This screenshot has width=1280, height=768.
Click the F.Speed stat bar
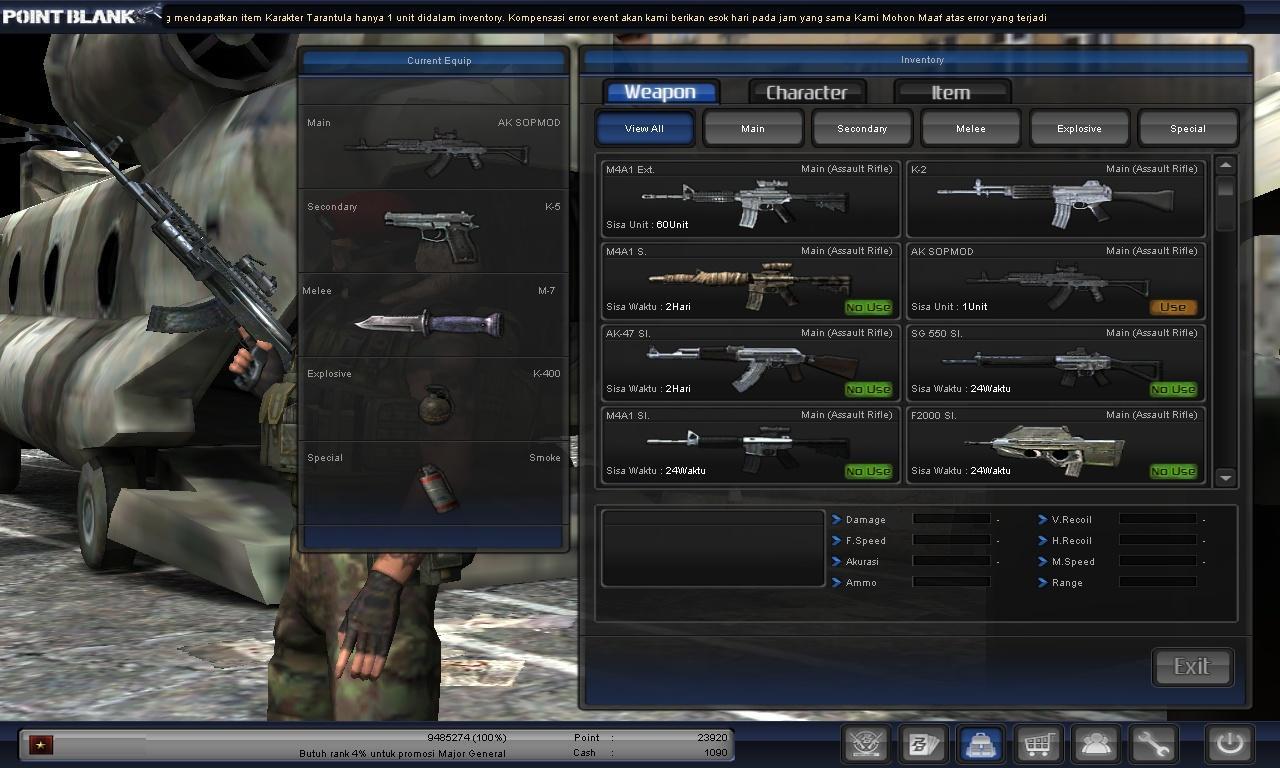pyautogui.click(x=952, y=540)
